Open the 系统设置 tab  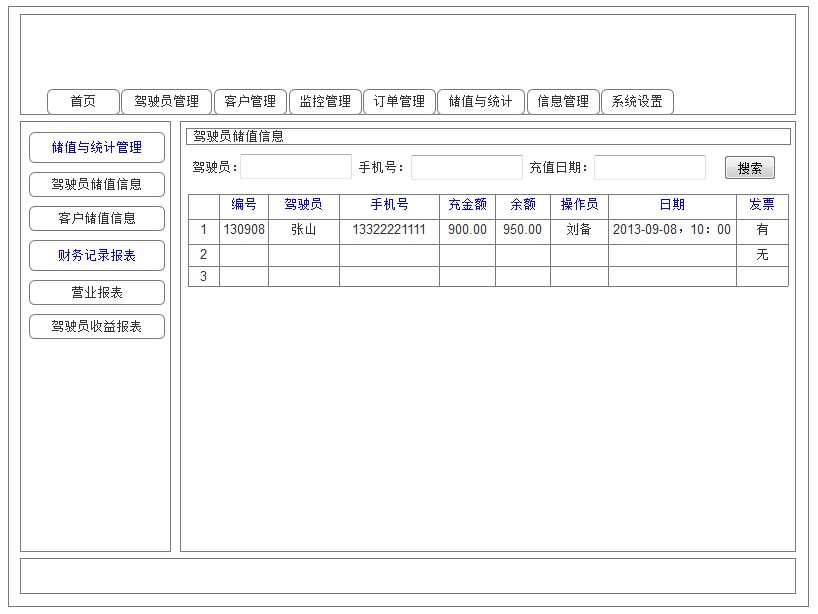pyautogui.click(x=637, y=101)
